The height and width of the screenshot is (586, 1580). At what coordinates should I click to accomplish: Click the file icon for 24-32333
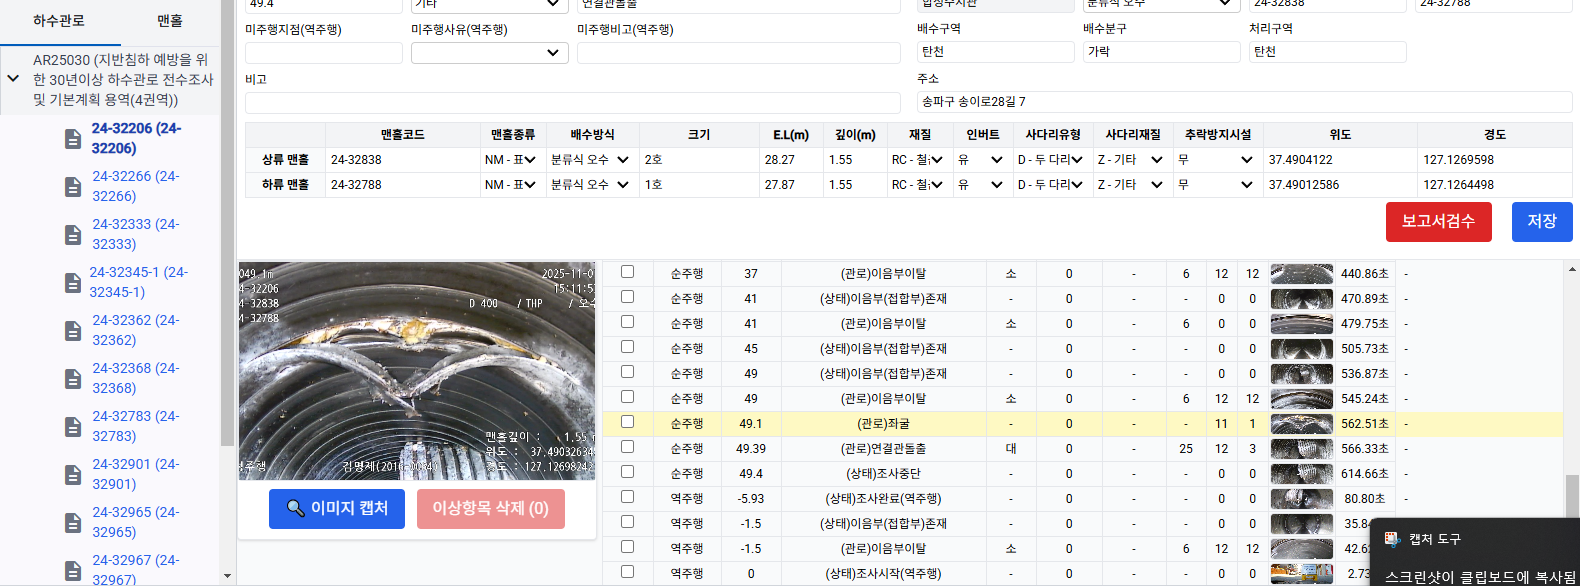coord(73,235)
